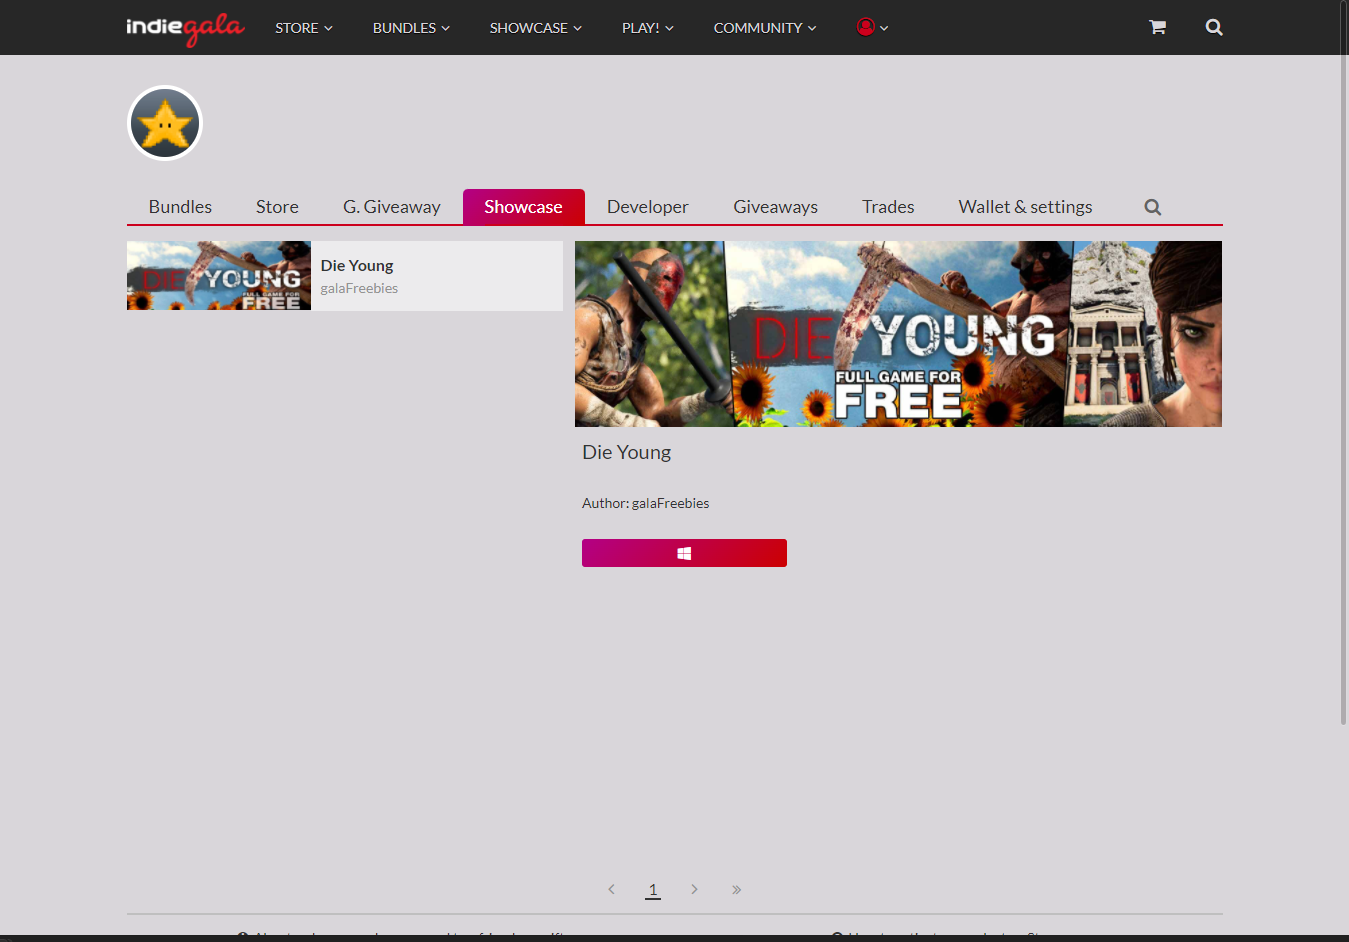Open the Trades tab
Viewport: 1349px width, 942px height.
click(x=888, y=207)
